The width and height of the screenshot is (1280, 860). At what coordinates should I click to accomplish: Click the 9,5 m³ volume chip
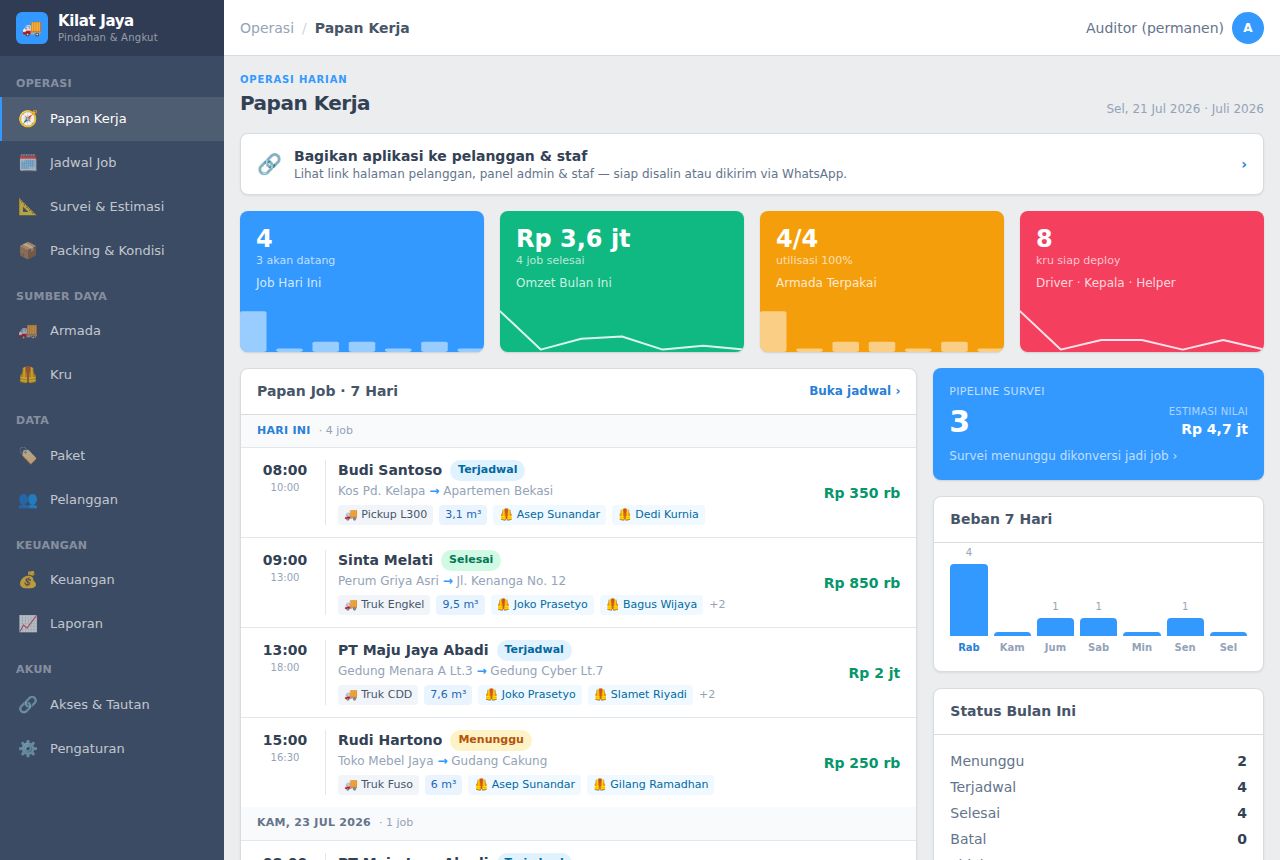[461, 605]
